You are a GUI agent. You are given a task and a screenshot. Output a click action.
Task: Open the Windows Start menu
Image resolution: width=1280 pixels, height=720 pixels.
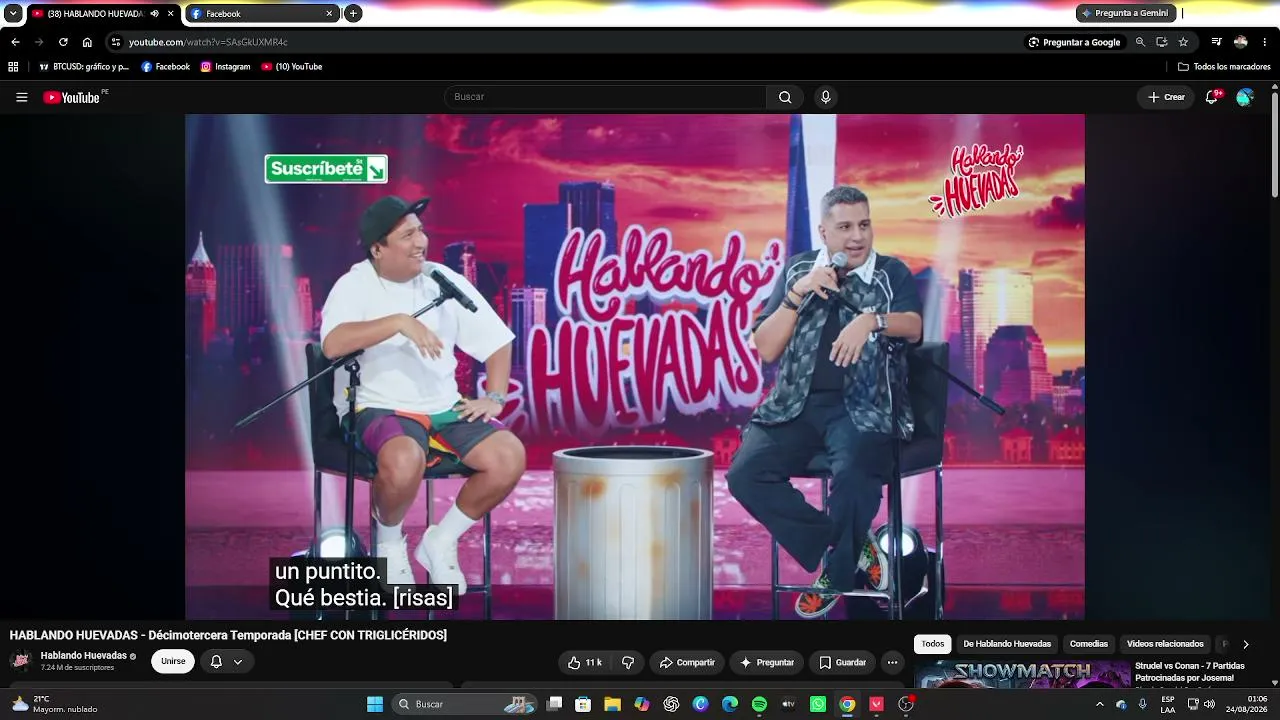(375, 704)
